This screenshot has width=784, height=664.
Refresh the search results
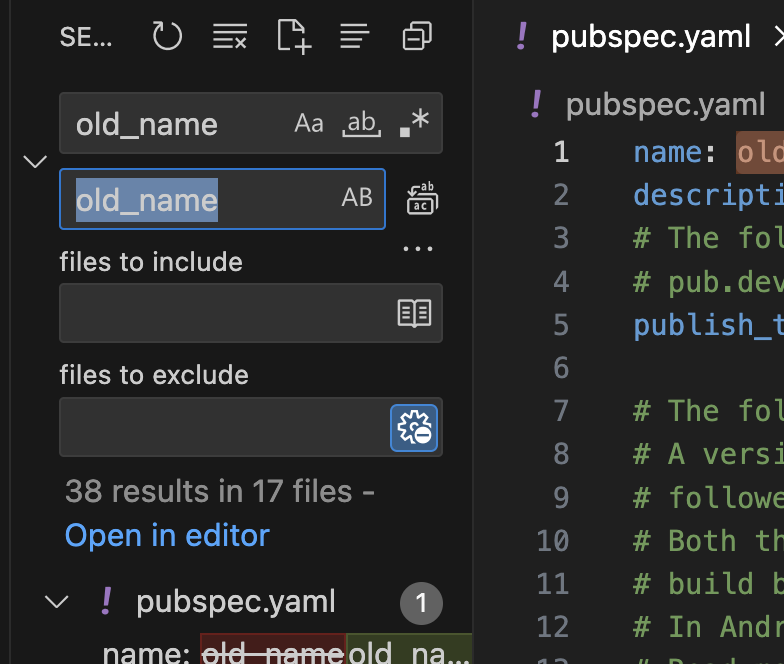click(x=167, y=37)
